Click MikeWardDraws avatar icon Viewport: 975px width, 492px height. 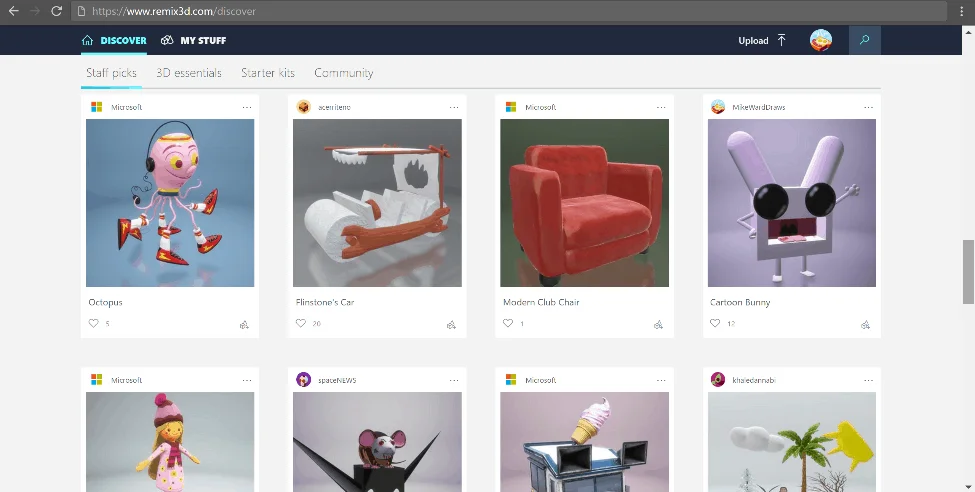pyautogui.click(x=718, y=107)
